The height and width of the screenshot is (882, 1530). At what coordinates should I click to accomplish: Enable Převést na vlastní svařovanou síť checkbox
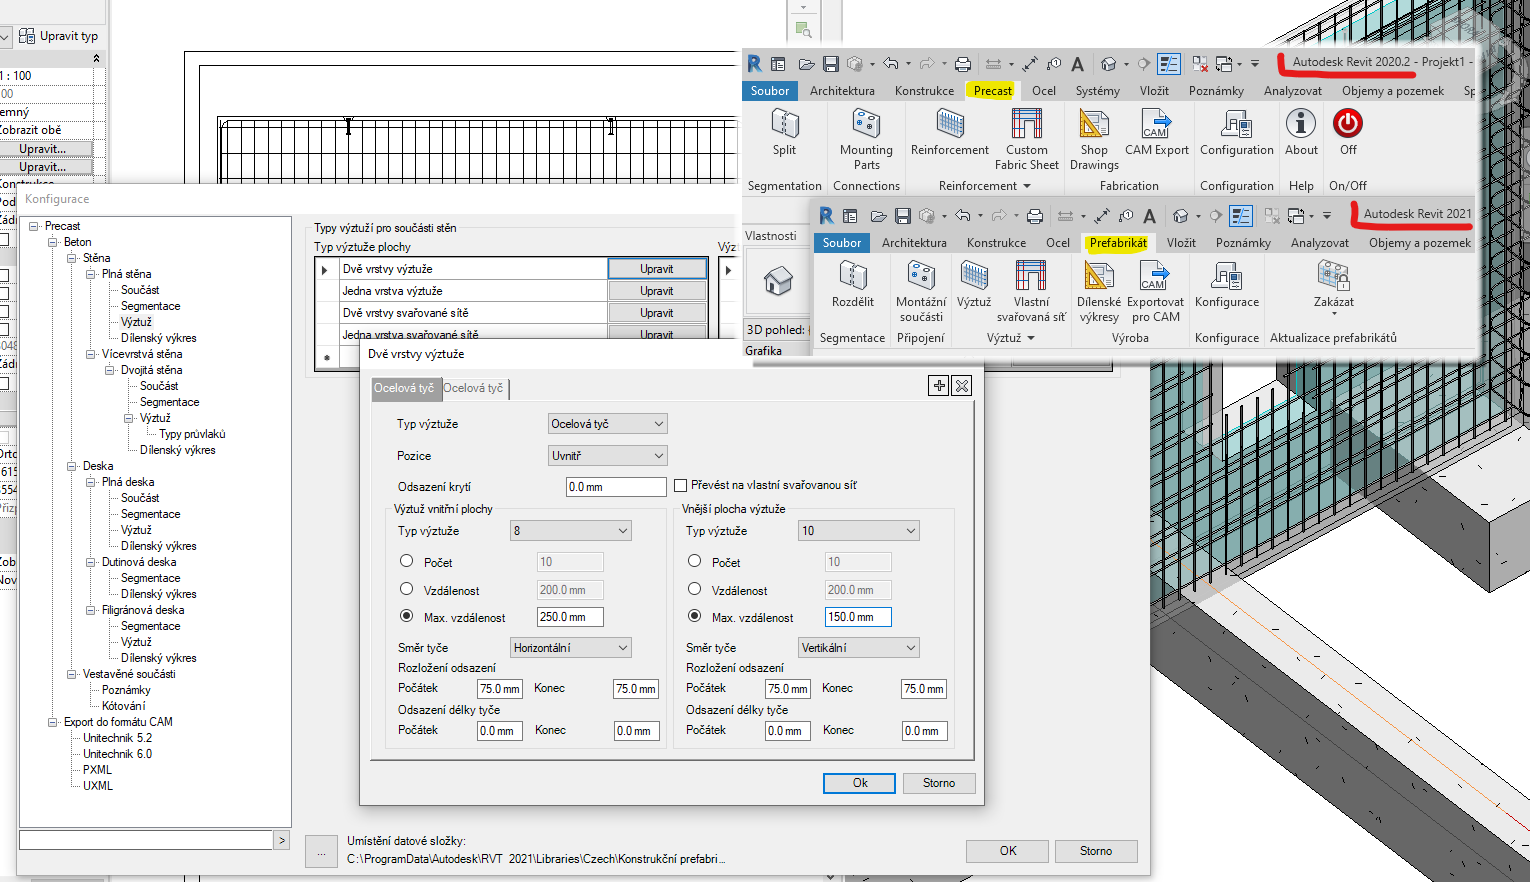point(681,486)
